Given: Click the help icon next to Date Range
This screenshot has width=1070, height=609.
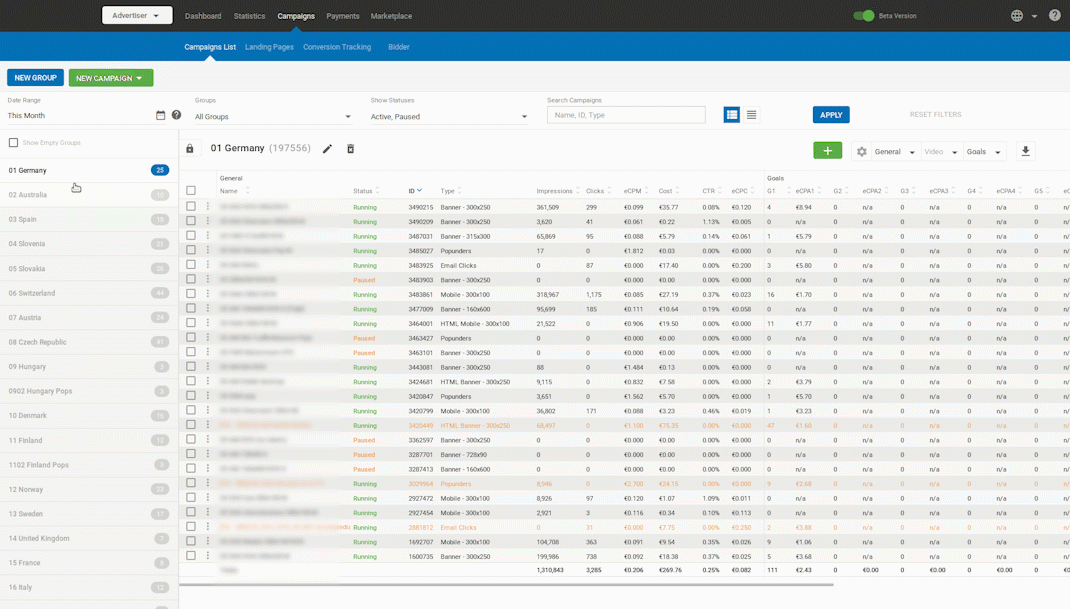Looking at the screenshot, I should pos(177,116).
